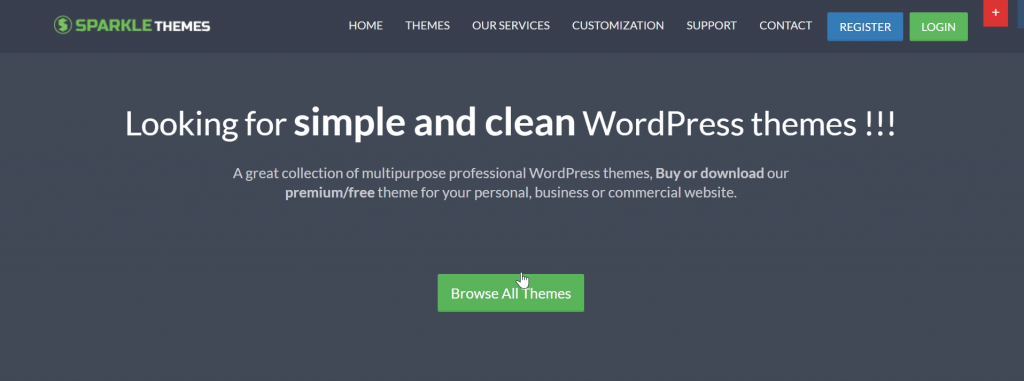Select the Customization menu item
The height and width of the screenshot is (381, 1024).
618,25
